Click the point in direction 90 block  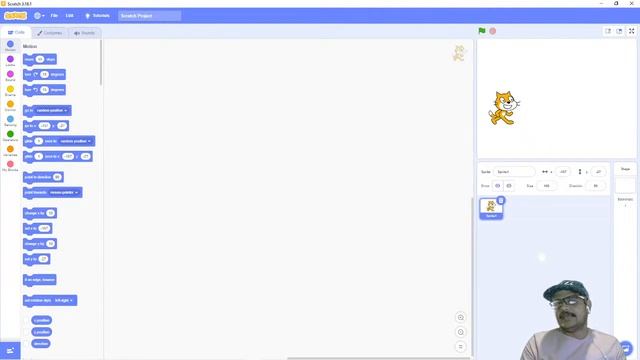(43, 177)
